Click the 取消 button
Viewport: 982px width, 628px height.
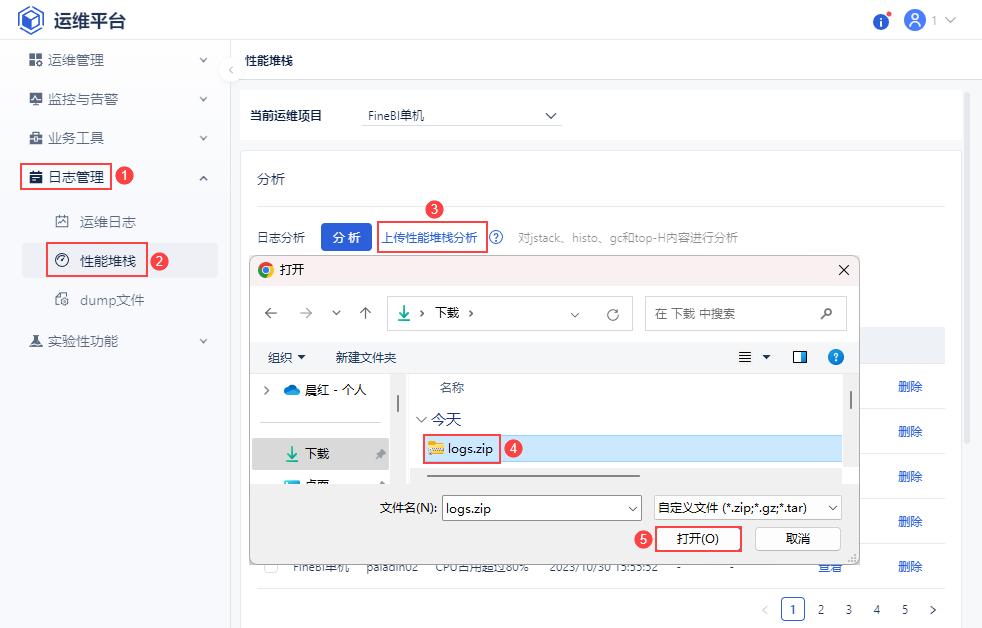point(798,539)
